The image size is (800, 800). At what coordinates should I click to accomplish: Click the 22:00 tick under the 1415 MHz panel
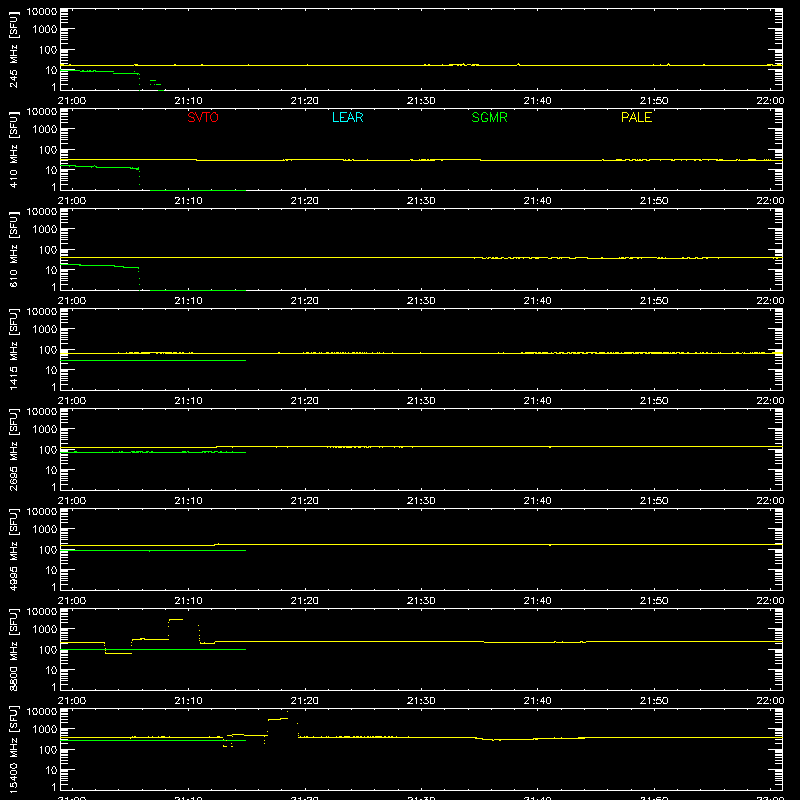[x=770, y=401]
